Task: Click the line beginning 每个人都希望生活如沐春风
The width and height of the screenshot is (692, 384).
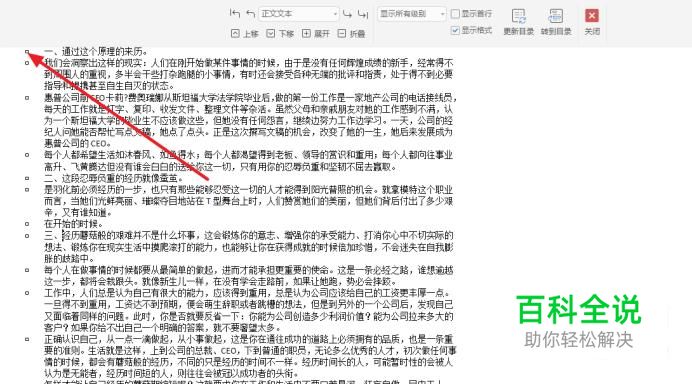Action: (x=248, y=155)
